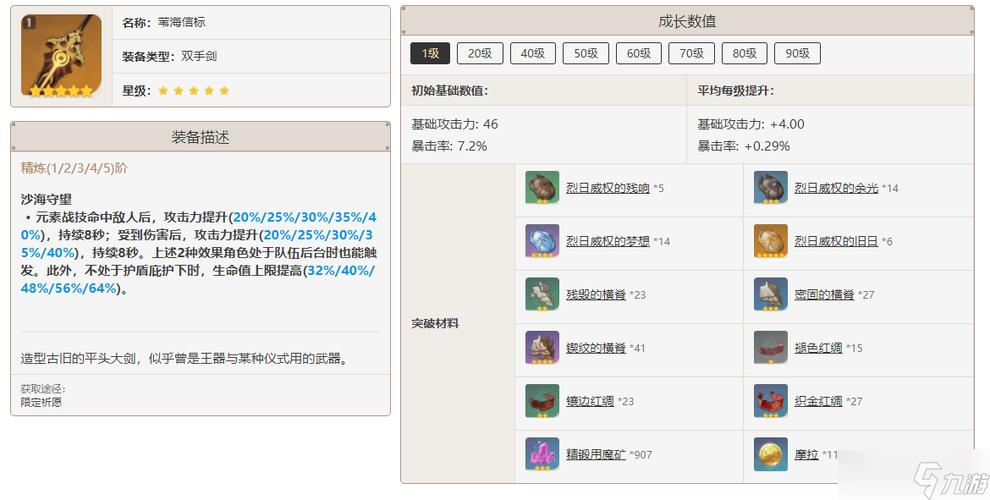
Task: Follow the 残毁的横脊 link
Action: click(596, 295)
